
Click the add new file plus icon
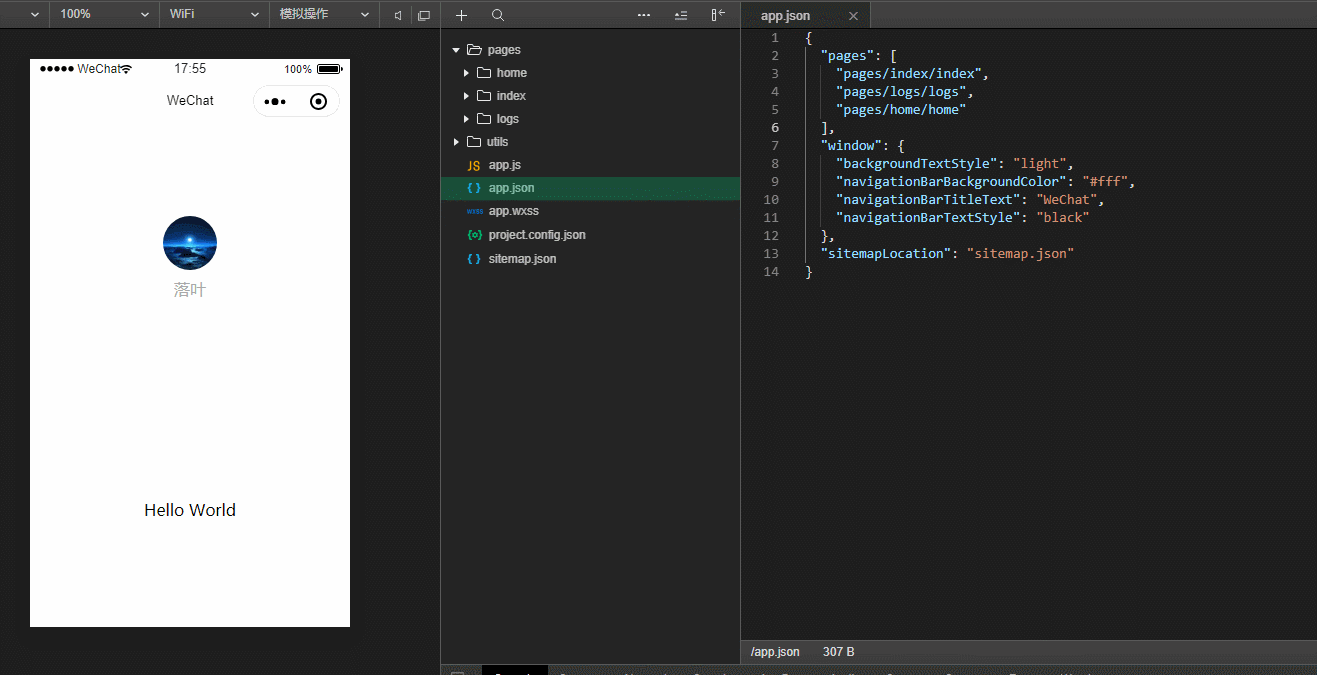tap(461, 15)
